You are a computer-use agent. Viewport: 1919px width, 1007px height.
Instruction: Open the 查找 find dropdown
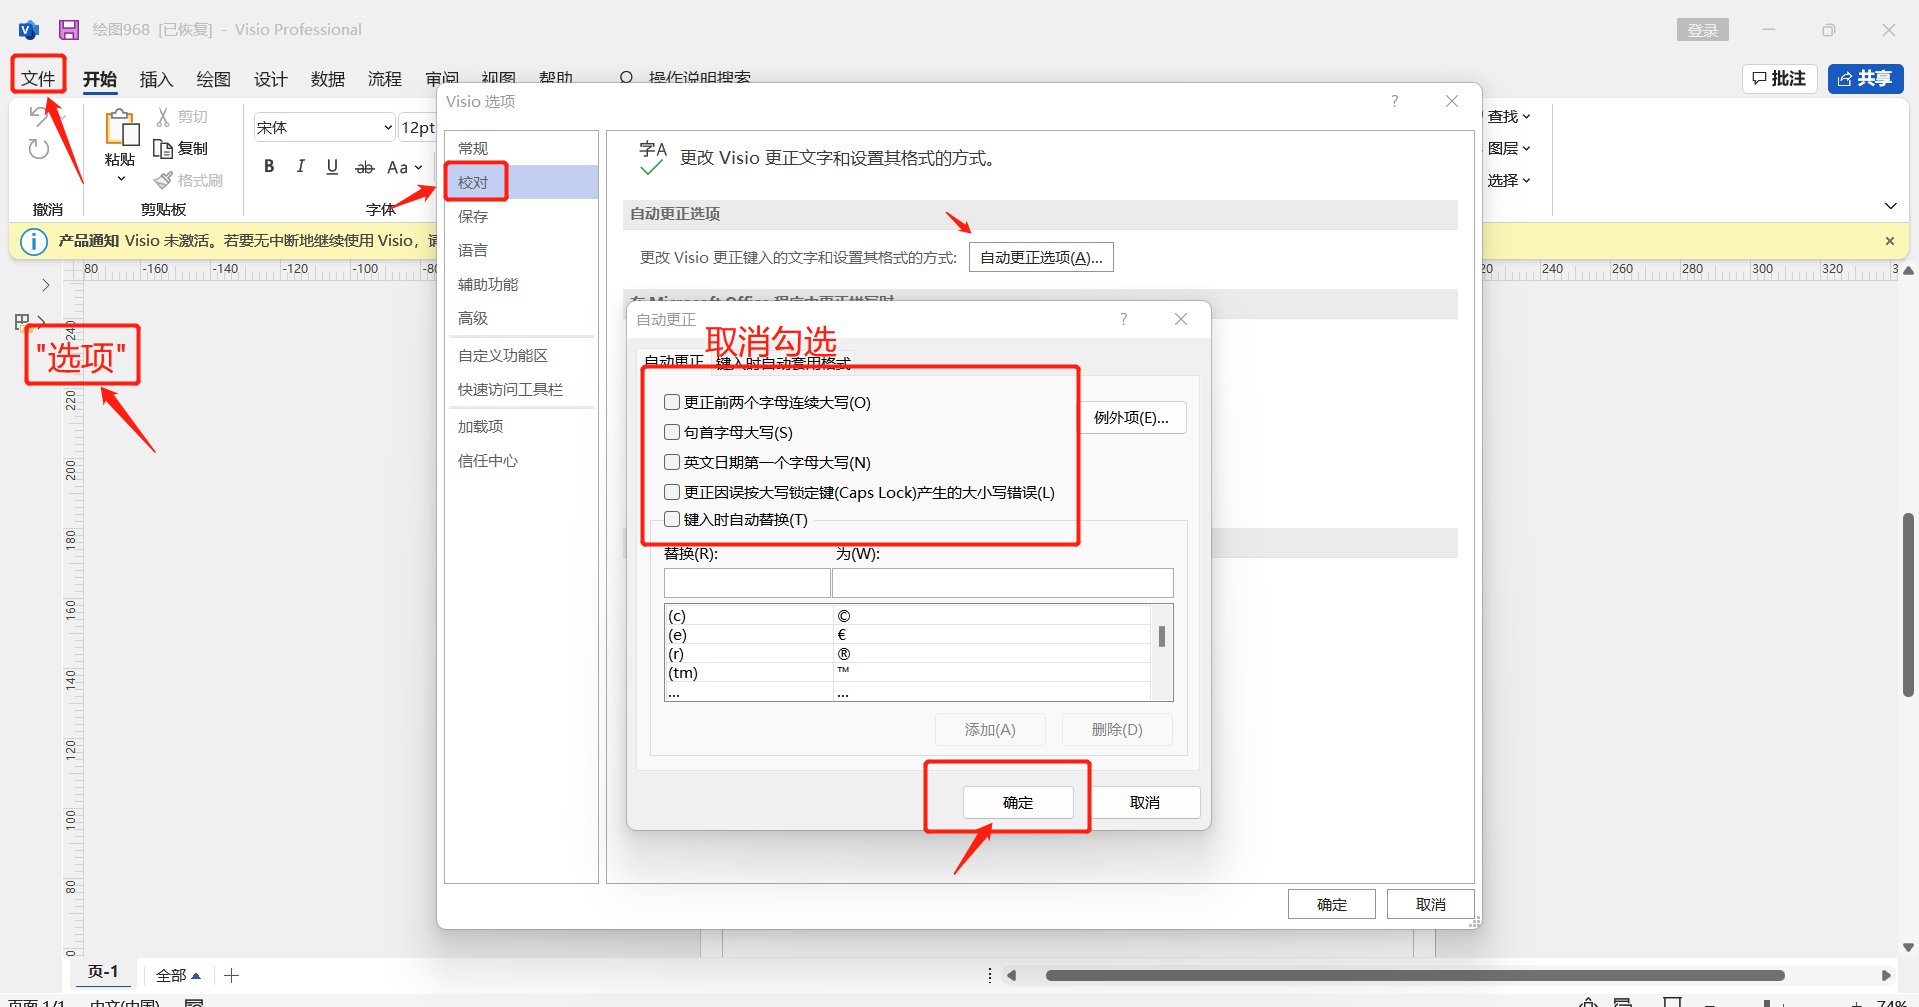(x=1509, y=117)
